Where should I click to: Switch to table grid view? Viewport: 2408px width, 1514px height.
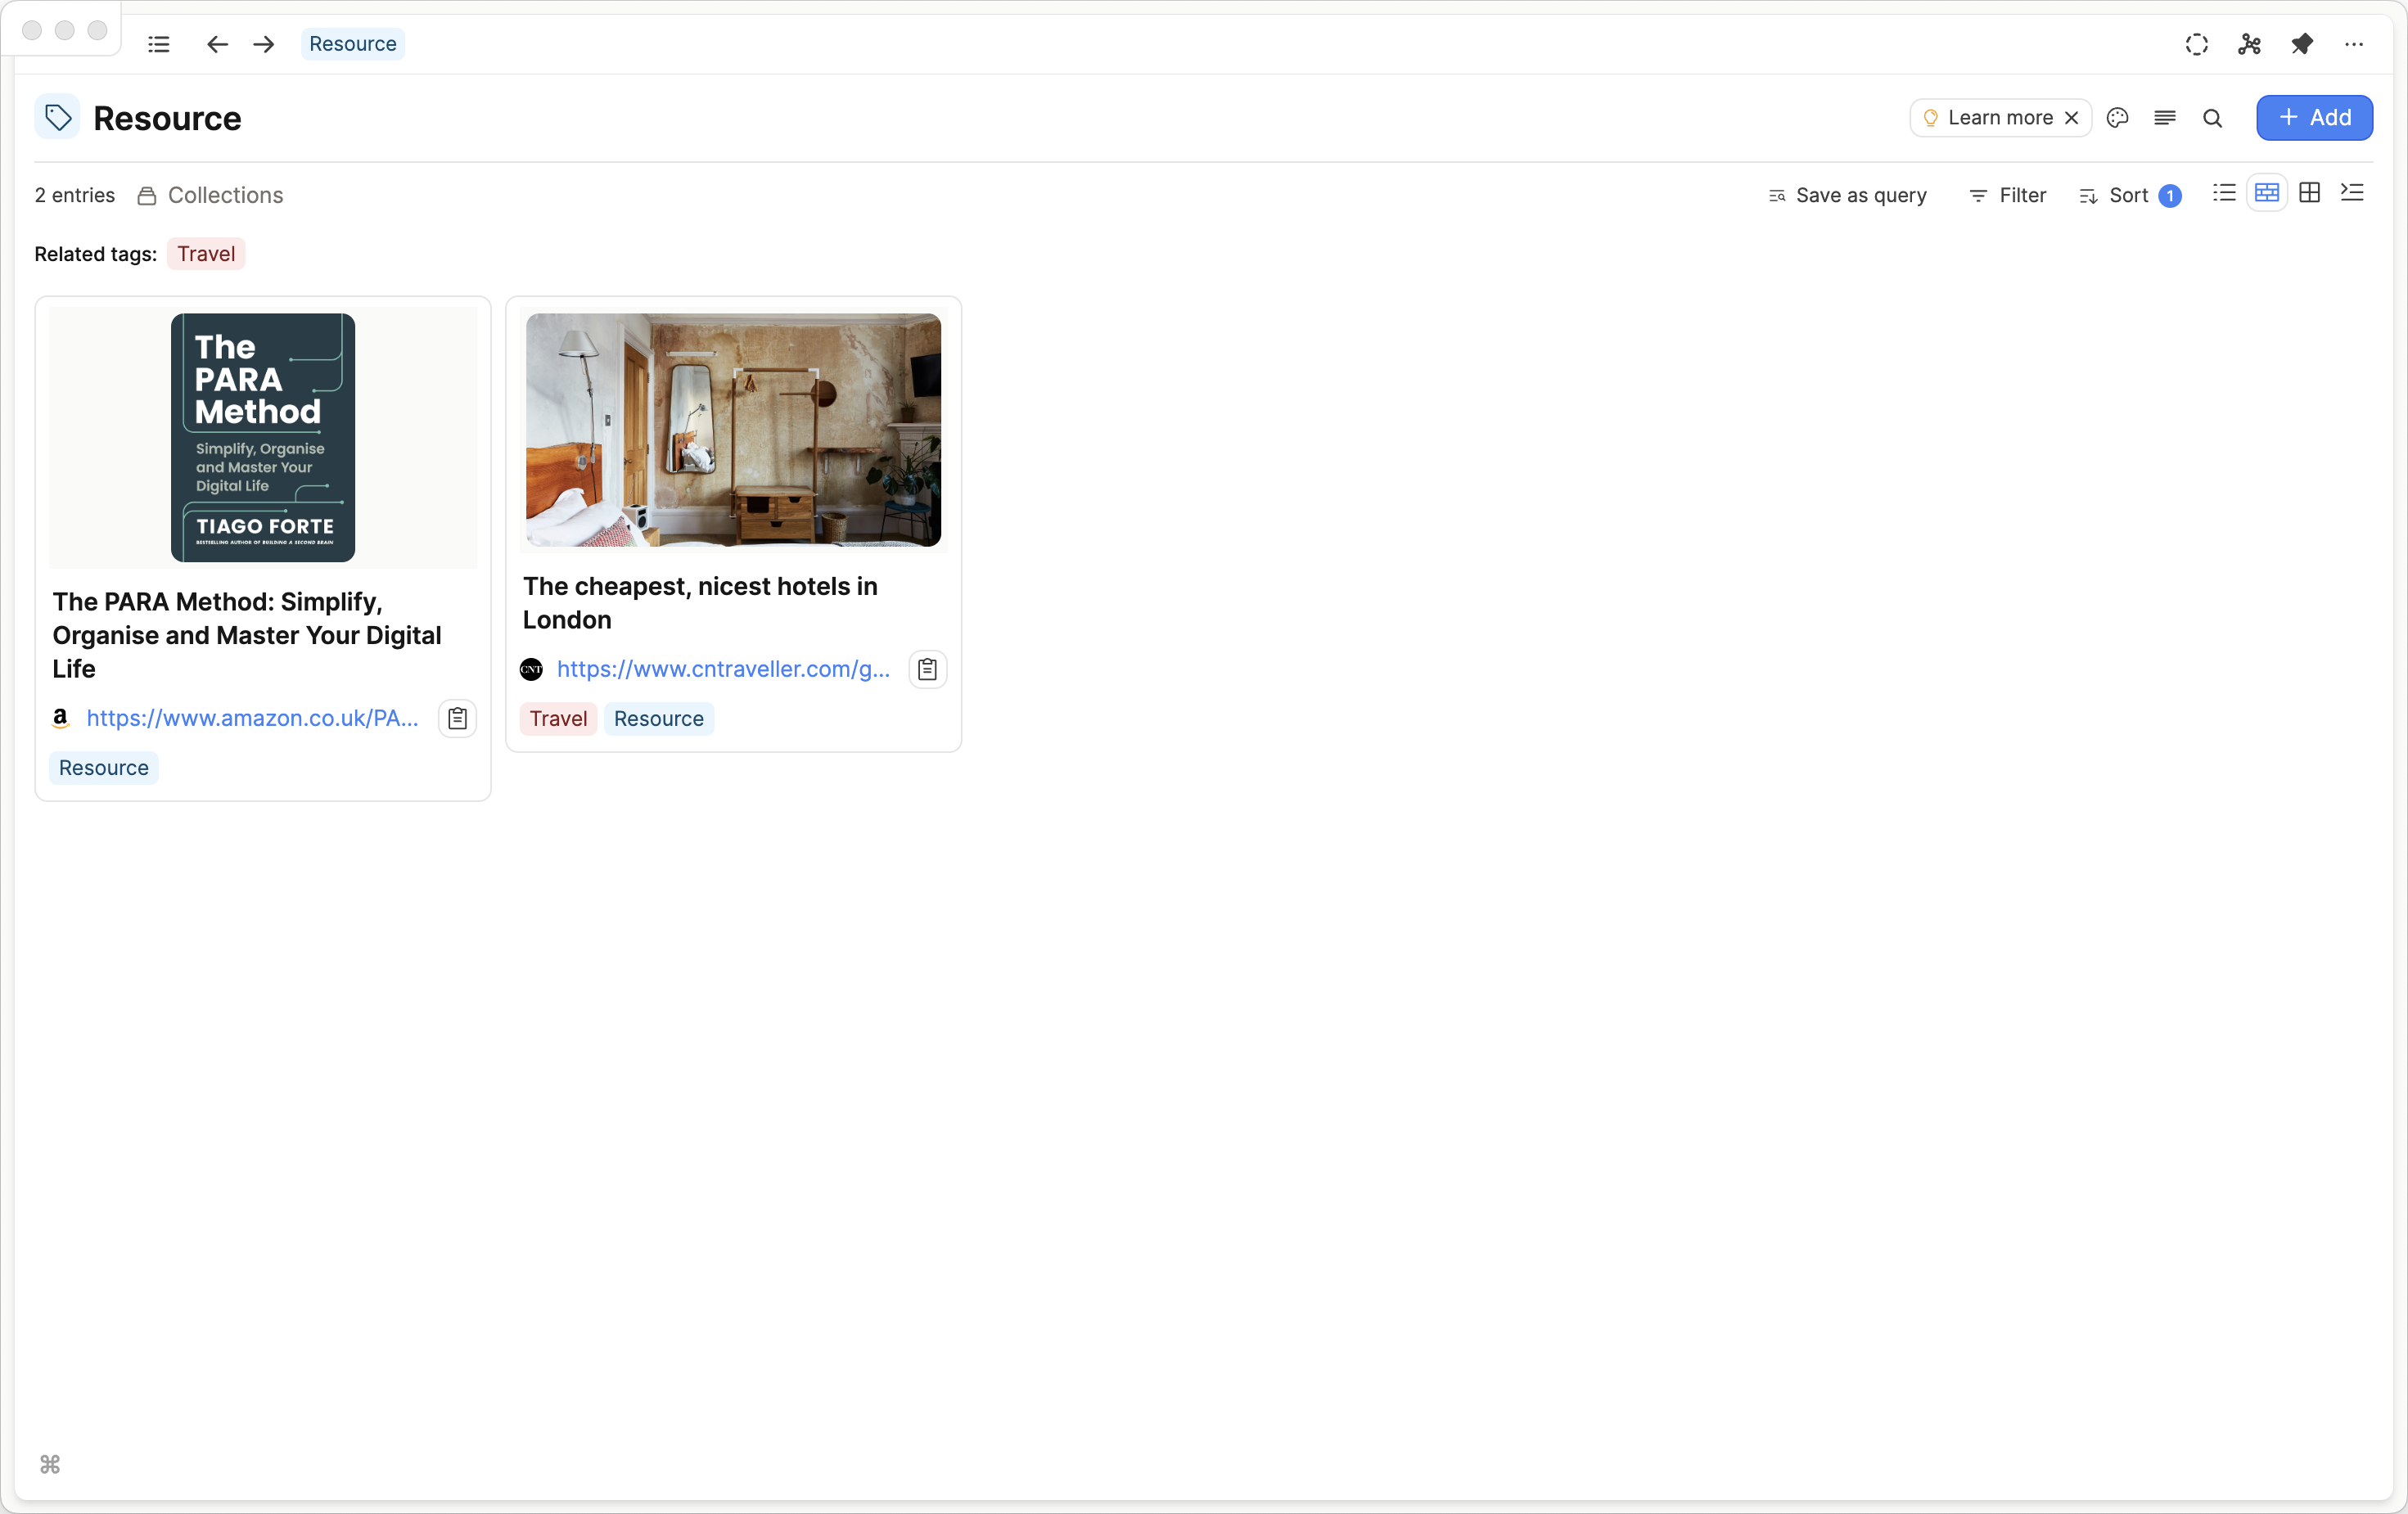(2309, 193)
